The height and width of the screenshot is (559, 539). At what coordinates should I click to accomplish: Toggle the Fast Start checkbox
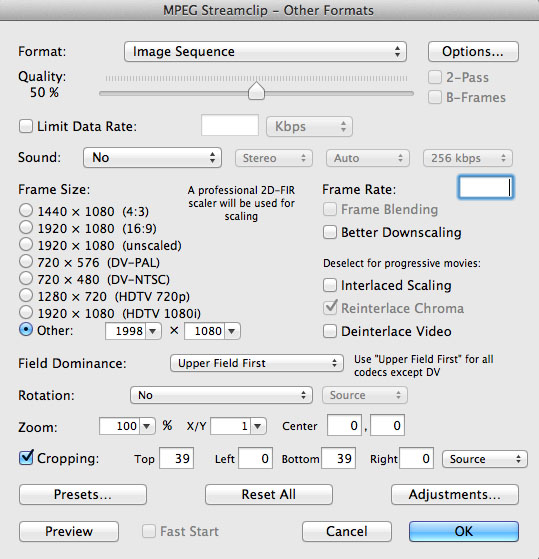(x=149, y=531)
